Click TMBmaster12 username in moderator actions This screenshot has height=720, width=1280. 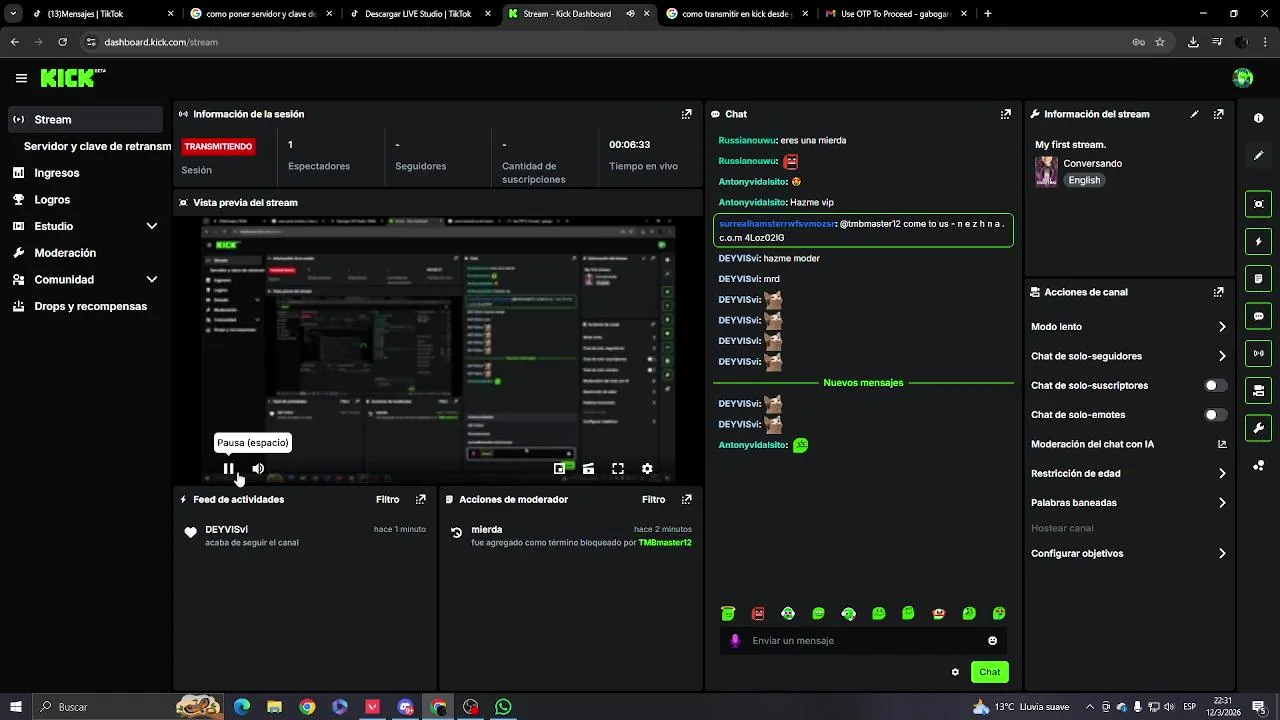[x=665, y=543]
